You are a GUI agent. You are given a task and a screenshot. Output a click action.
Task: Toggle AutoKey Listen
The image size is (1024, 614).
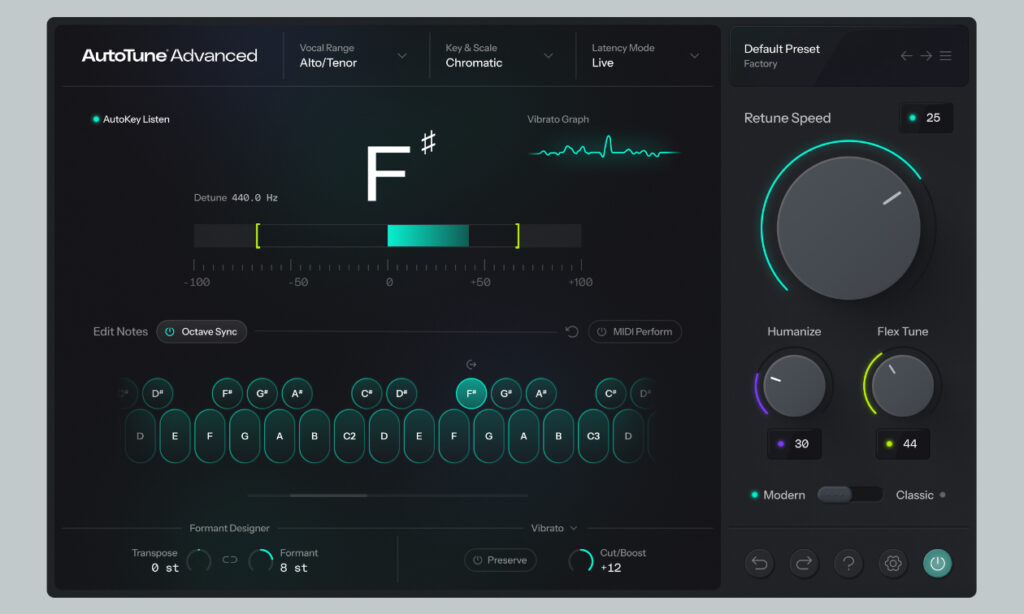[131, 120]
